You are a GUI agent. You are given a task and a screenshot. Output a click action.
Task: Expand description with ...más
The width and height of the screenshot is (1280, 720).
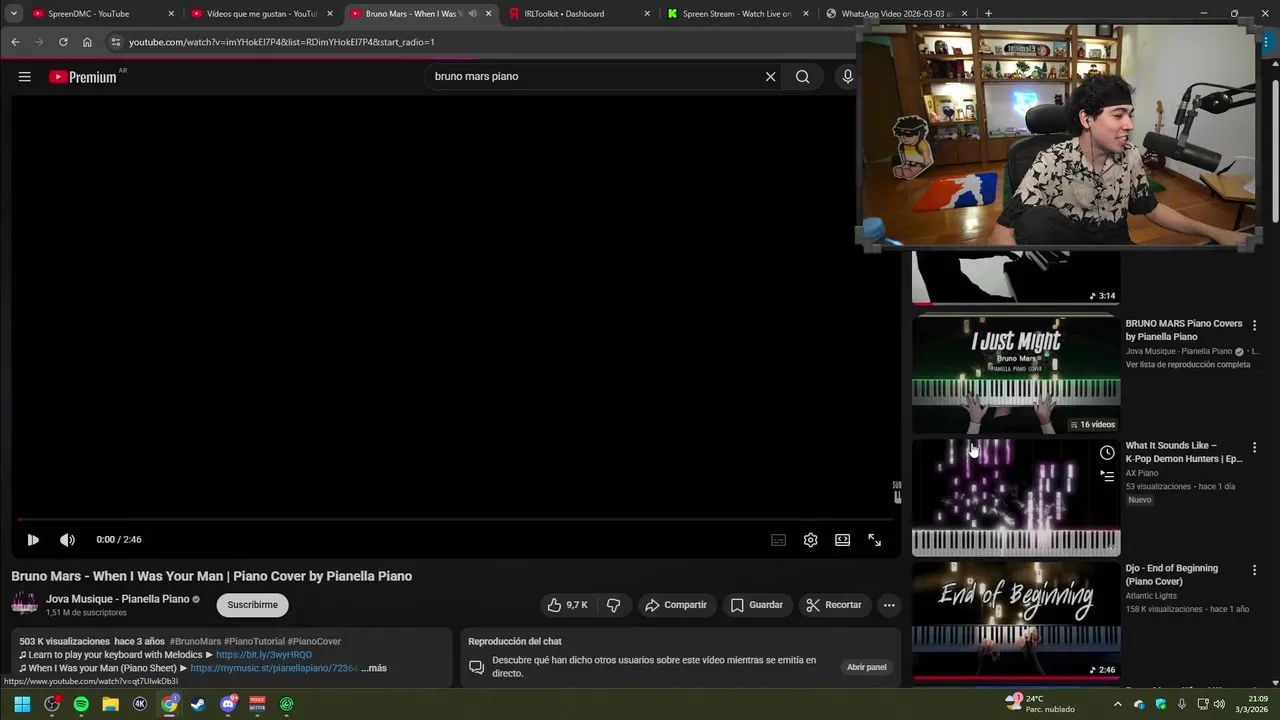(374, 668)
